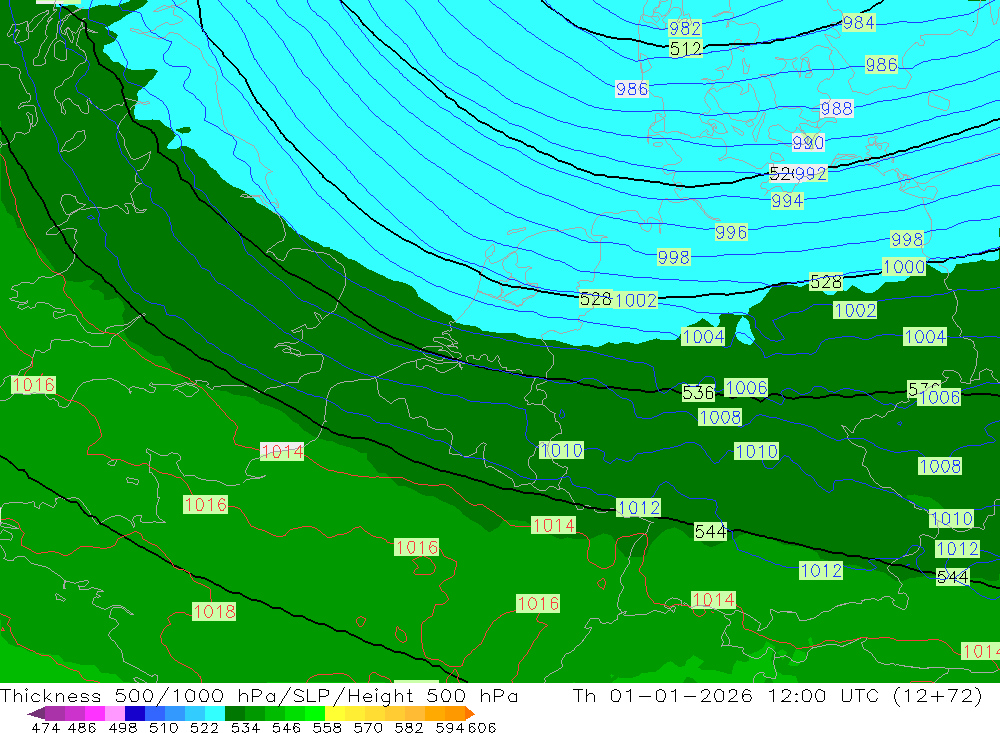This screenshot has width=1000, height=733.
Task: Click the 1018 red isobar label
Action: (214, 612)
